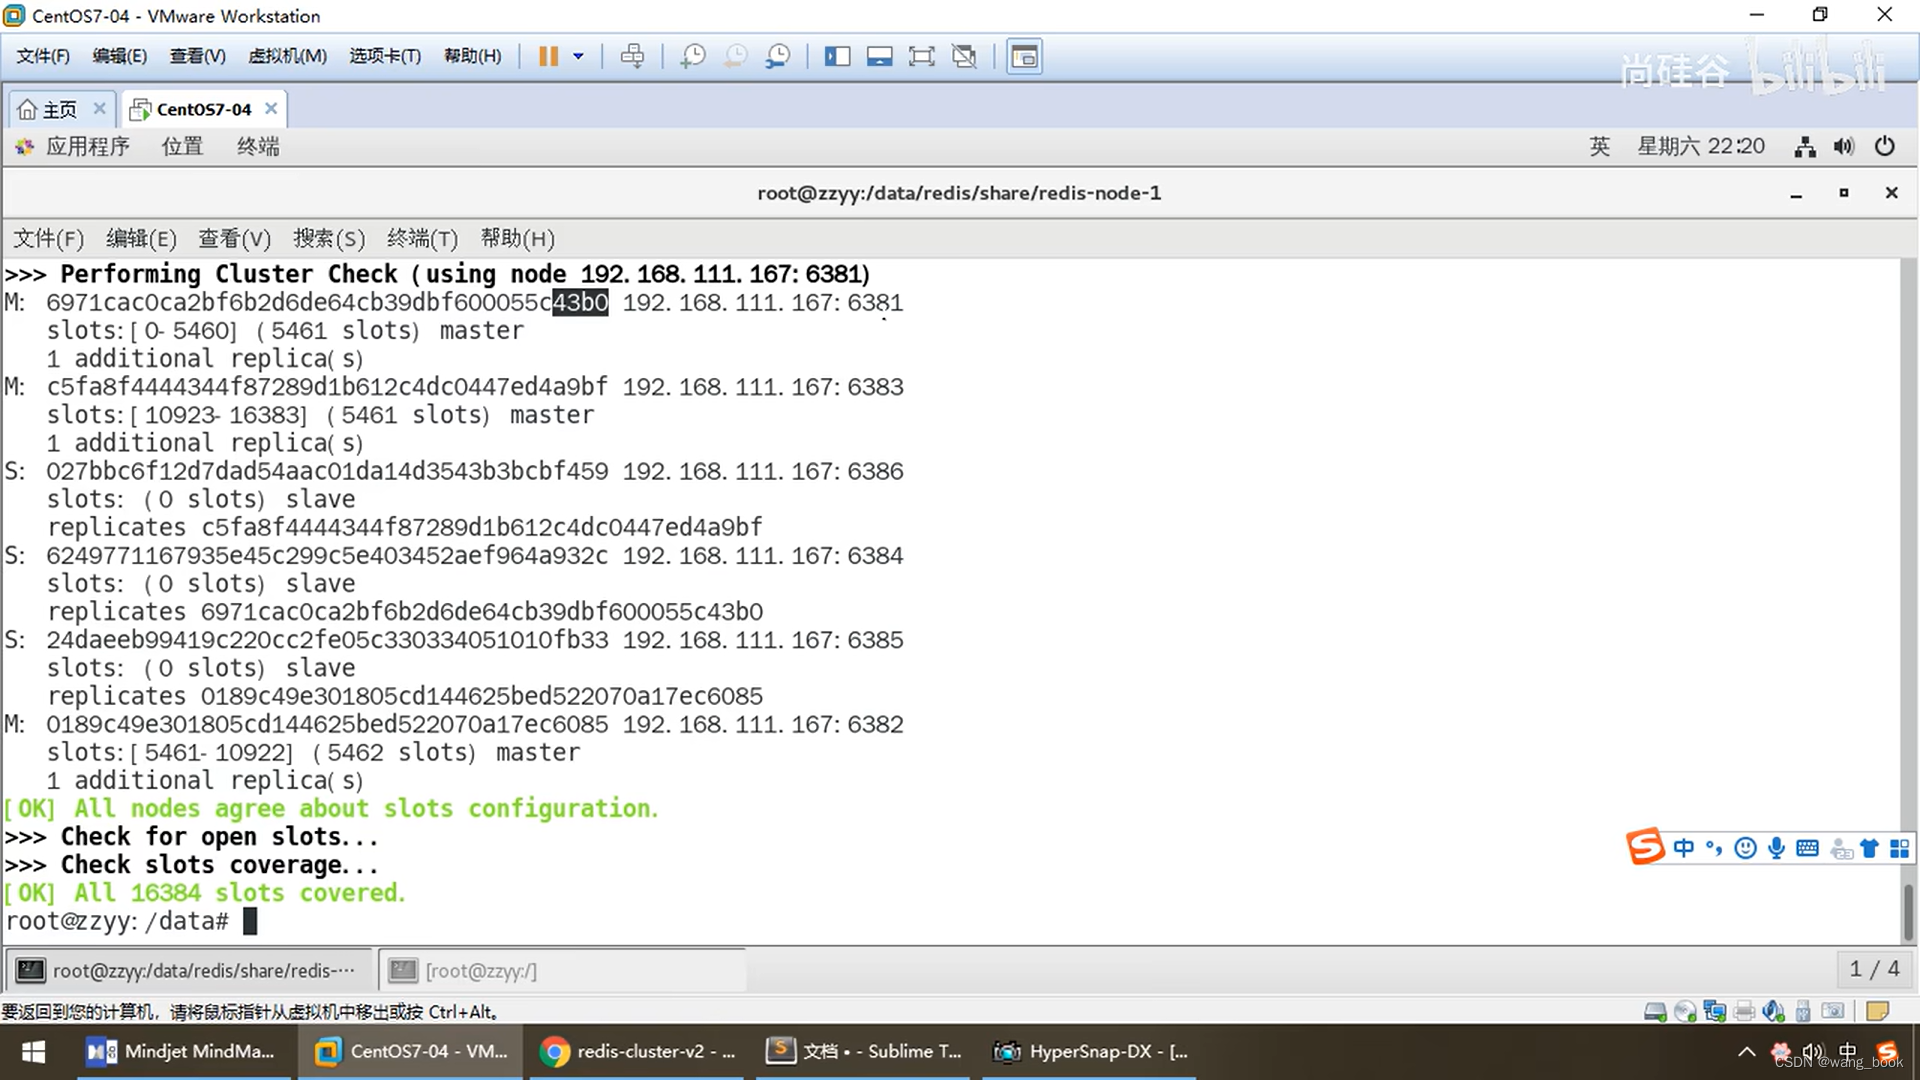
Task: Click the console view icon in the toolbar
Action: pos(1024,56)
